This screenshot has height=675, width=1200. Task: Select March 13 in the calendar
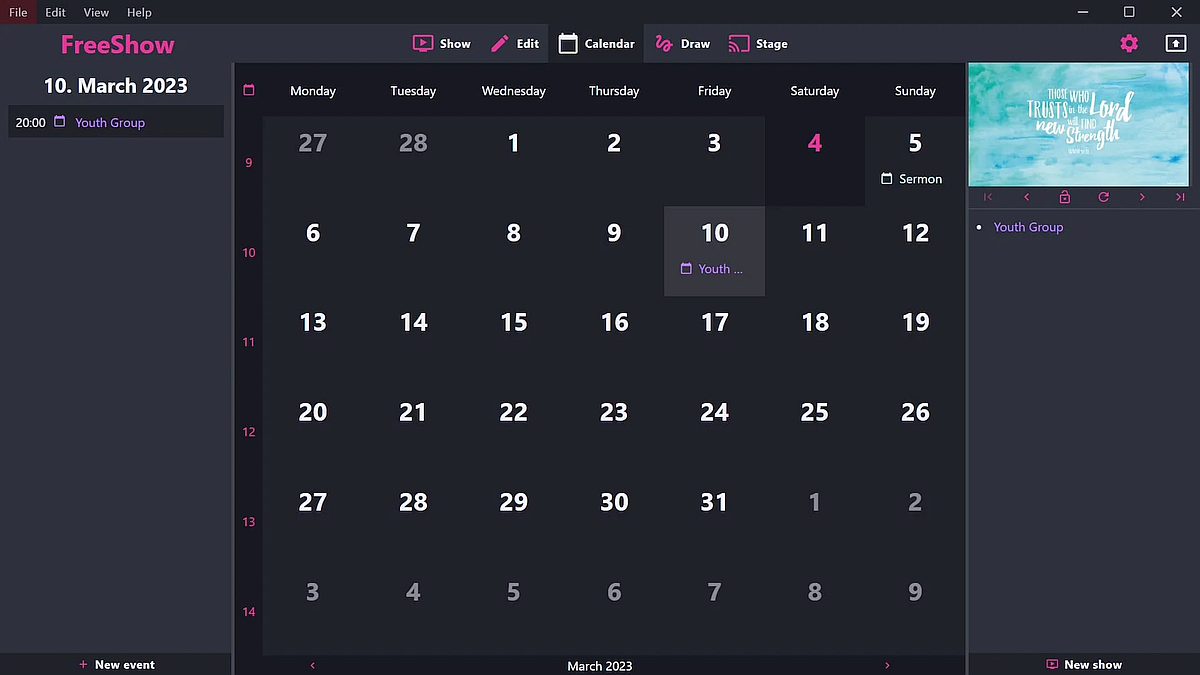[x=313, y=340]
